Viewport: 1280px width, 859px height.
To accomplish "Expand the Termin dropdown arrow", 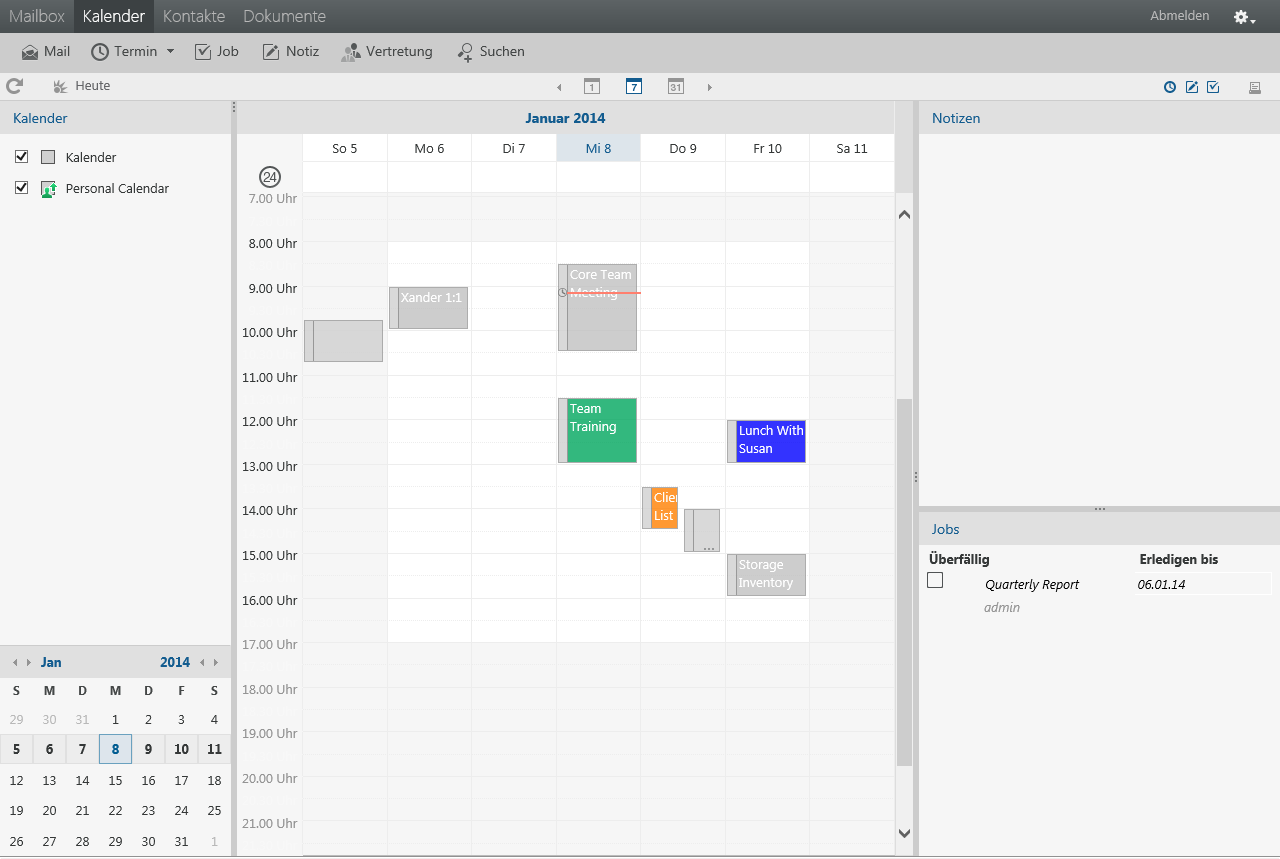I will (170, 52).
